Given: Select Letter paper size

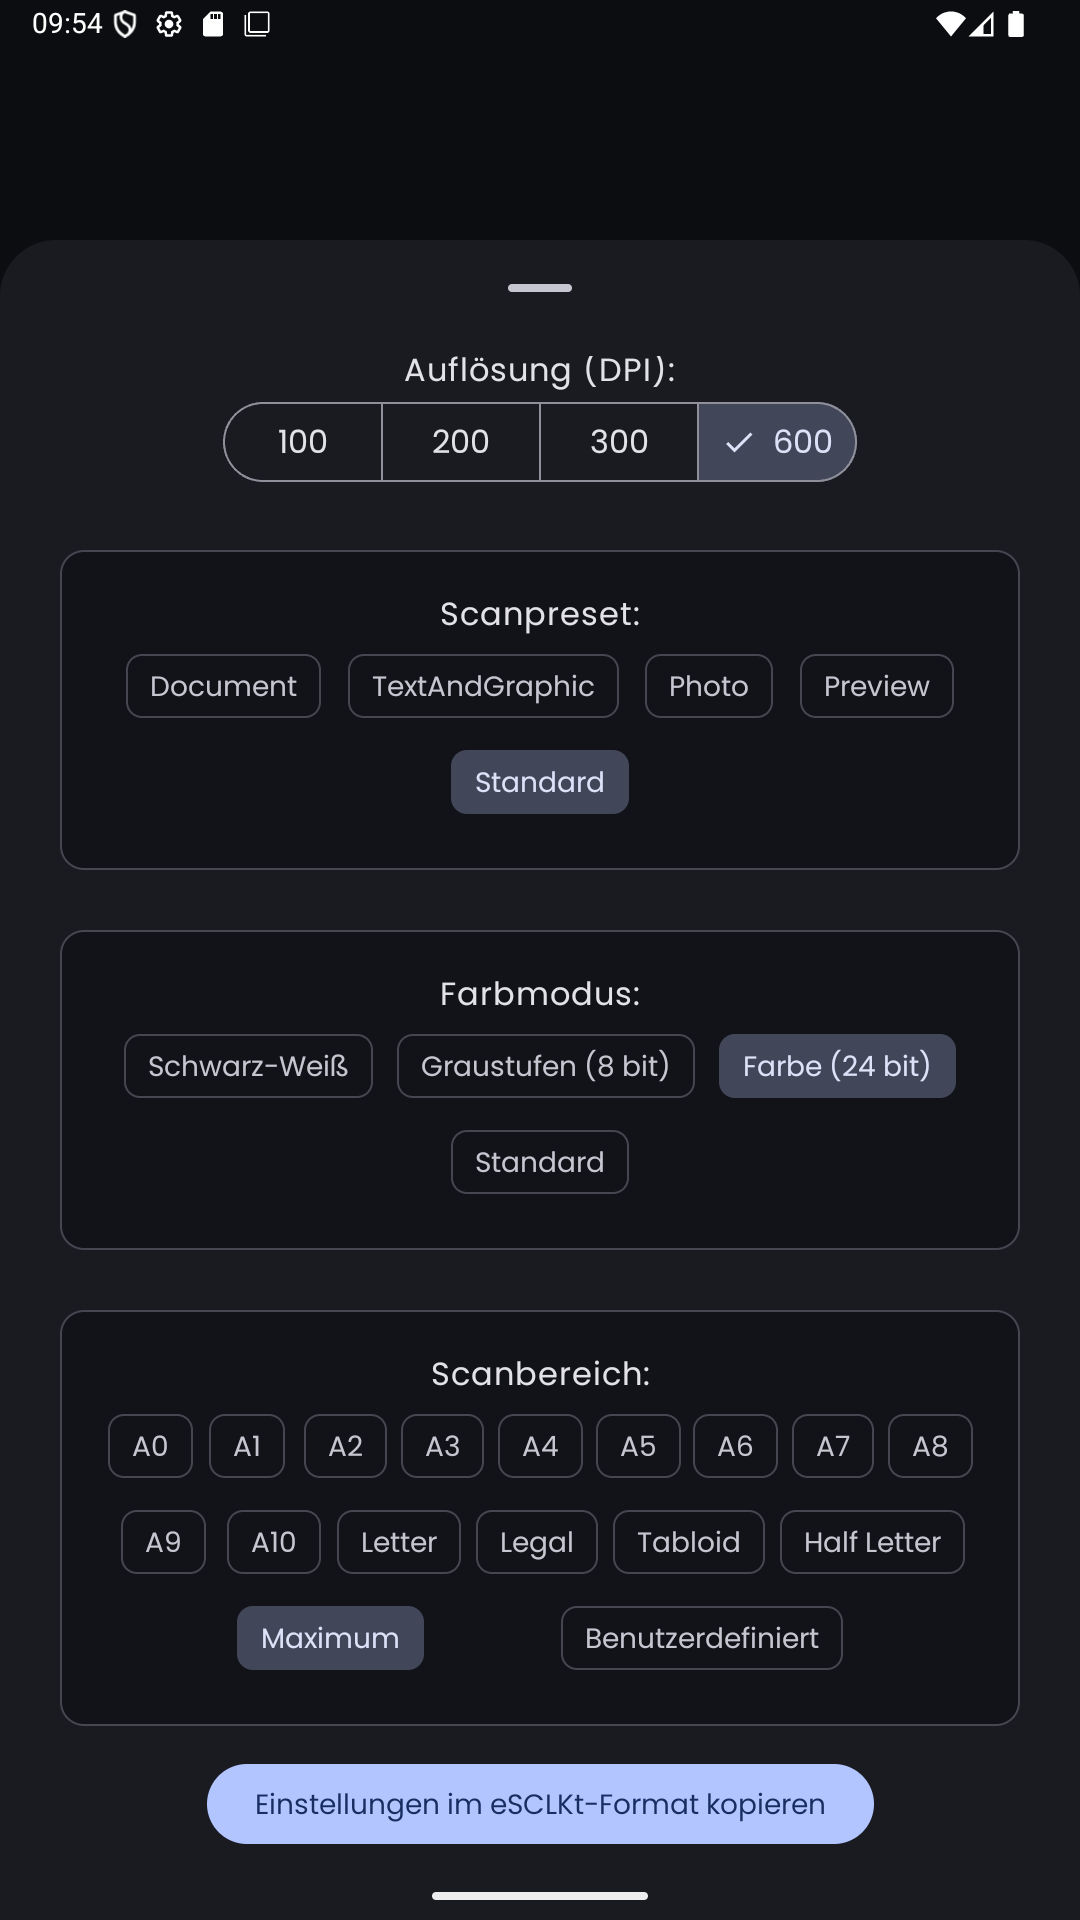Looking at the screenshot, I should click(398, 1542).
